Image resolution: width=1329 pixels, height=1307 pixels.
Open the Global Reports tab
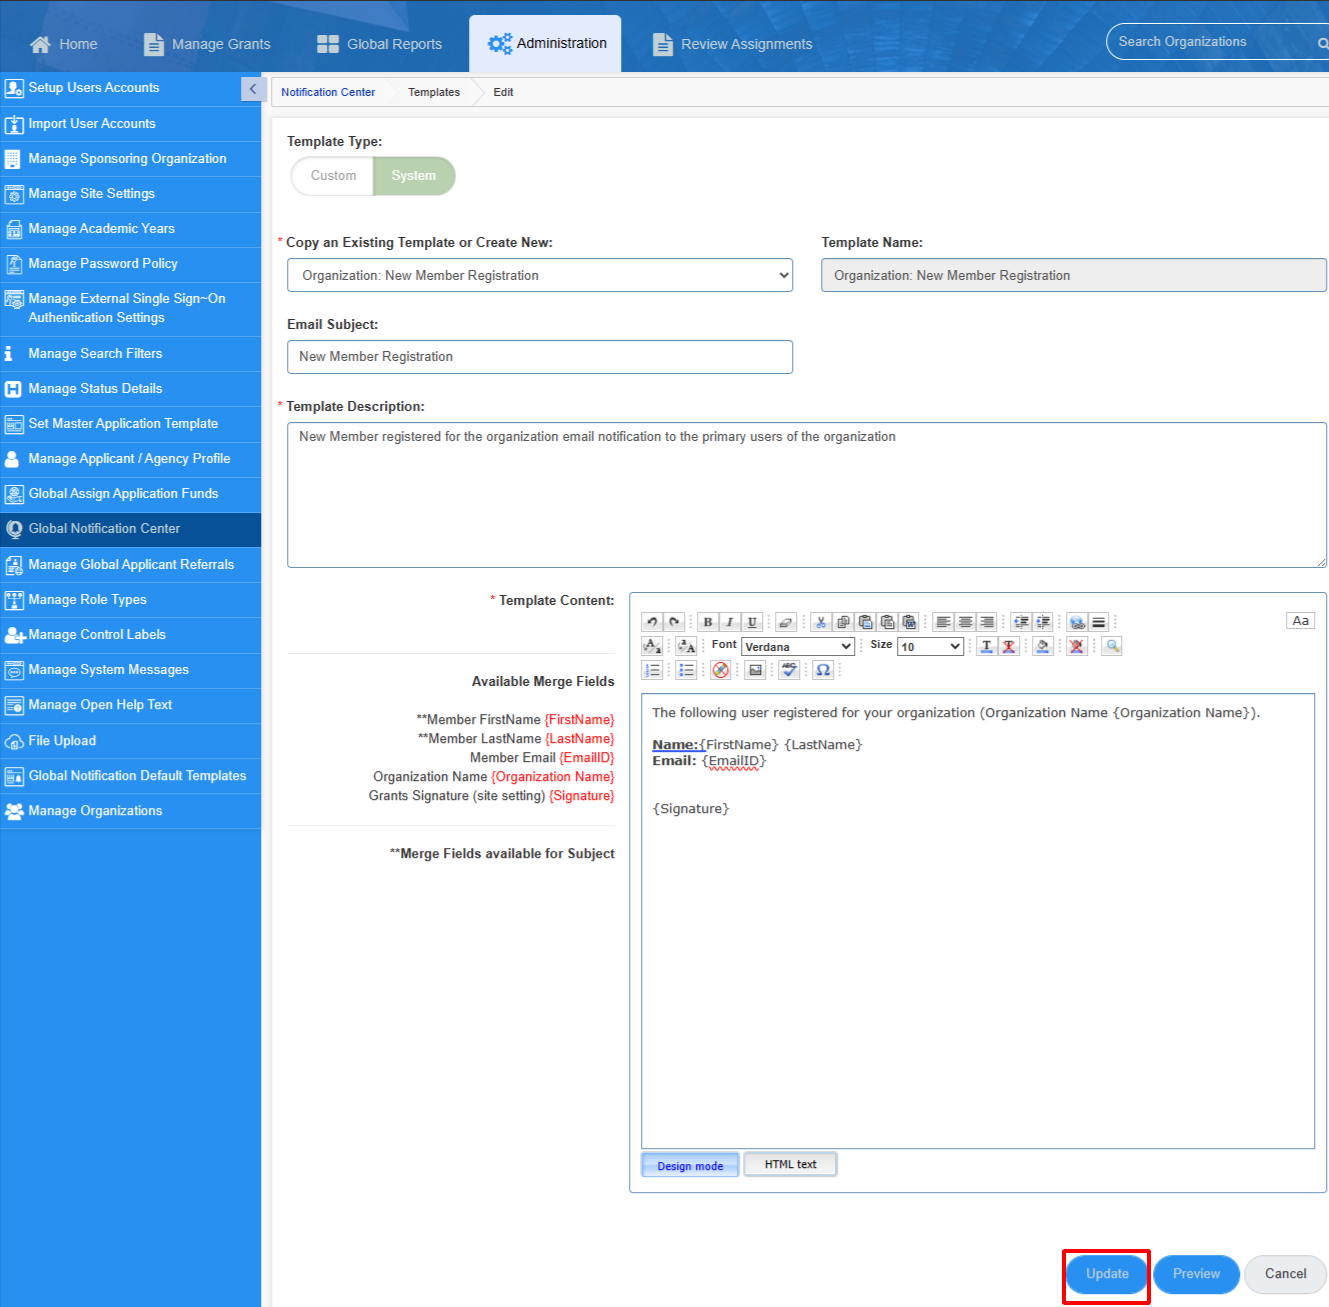coord(380,44)
